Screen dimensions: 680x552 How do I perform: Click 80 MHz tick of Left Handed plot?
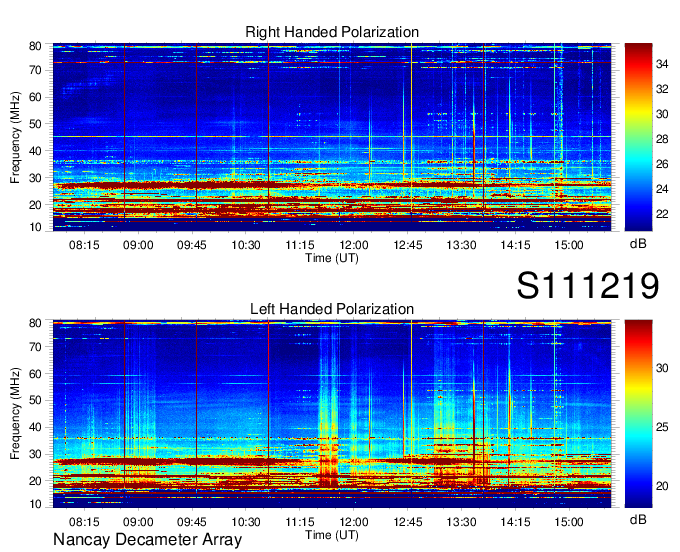pos(35,323)
